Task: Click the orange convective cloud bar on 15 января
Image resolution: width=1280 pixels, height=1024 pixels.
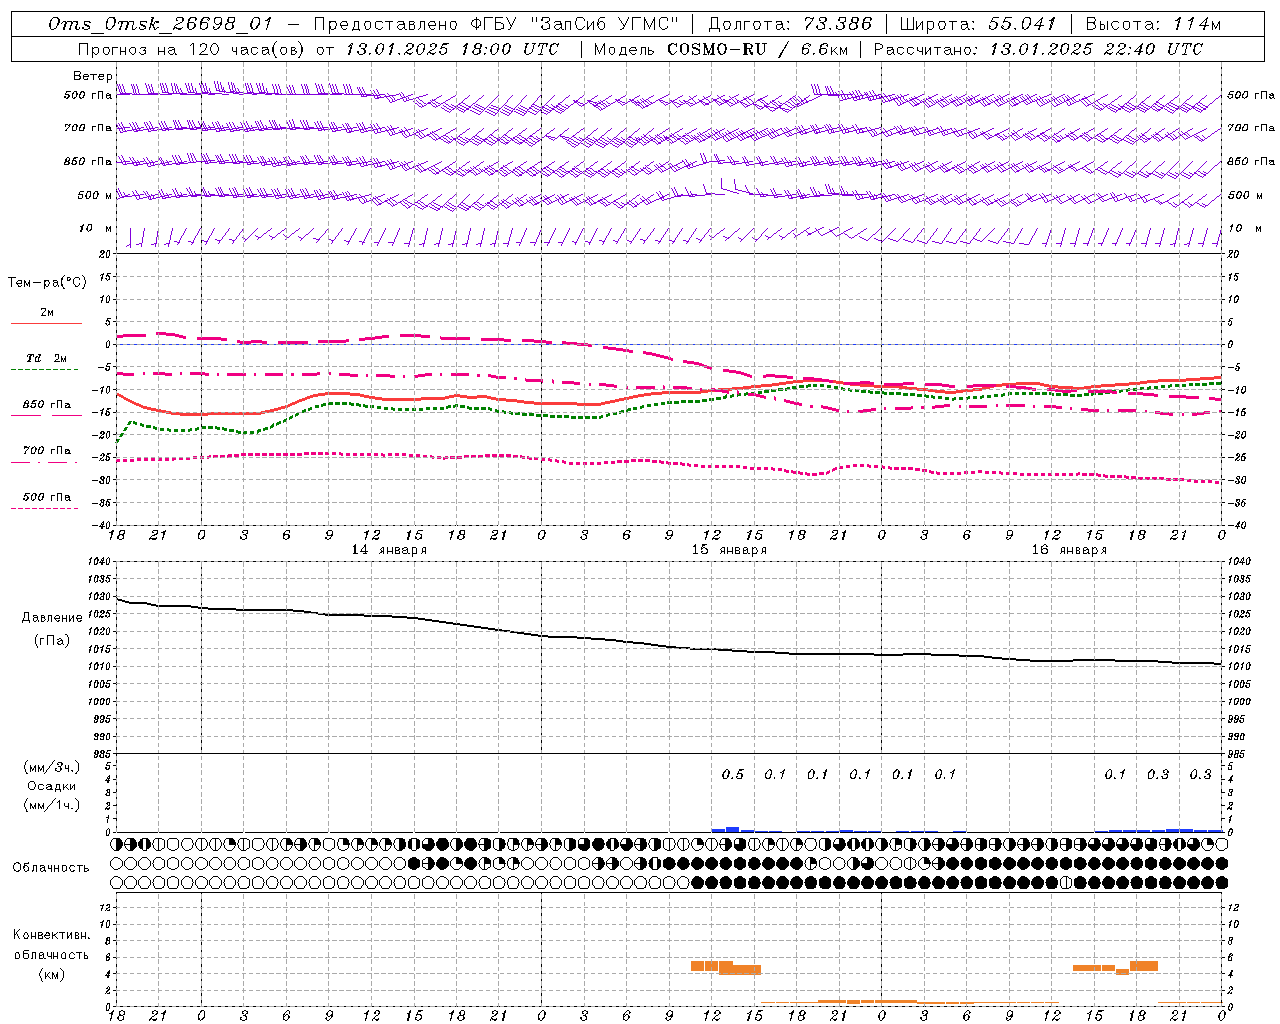Action: [x=726, y=967]
